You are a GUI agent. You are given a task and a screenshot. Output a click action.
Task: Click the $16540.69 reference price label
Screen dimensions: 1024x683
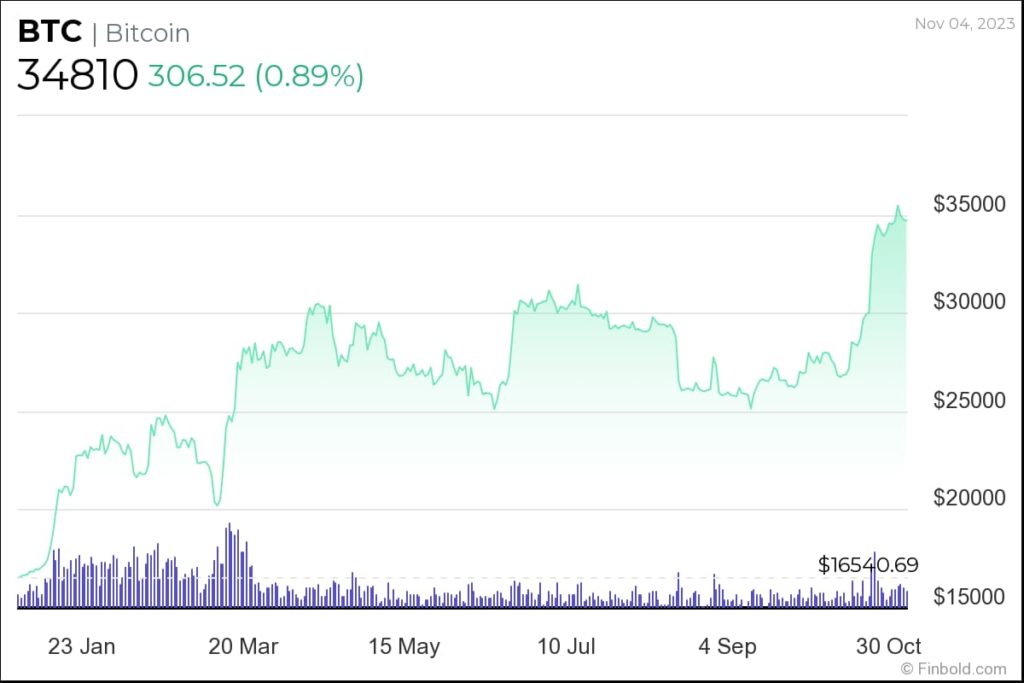tap(867, 565)
